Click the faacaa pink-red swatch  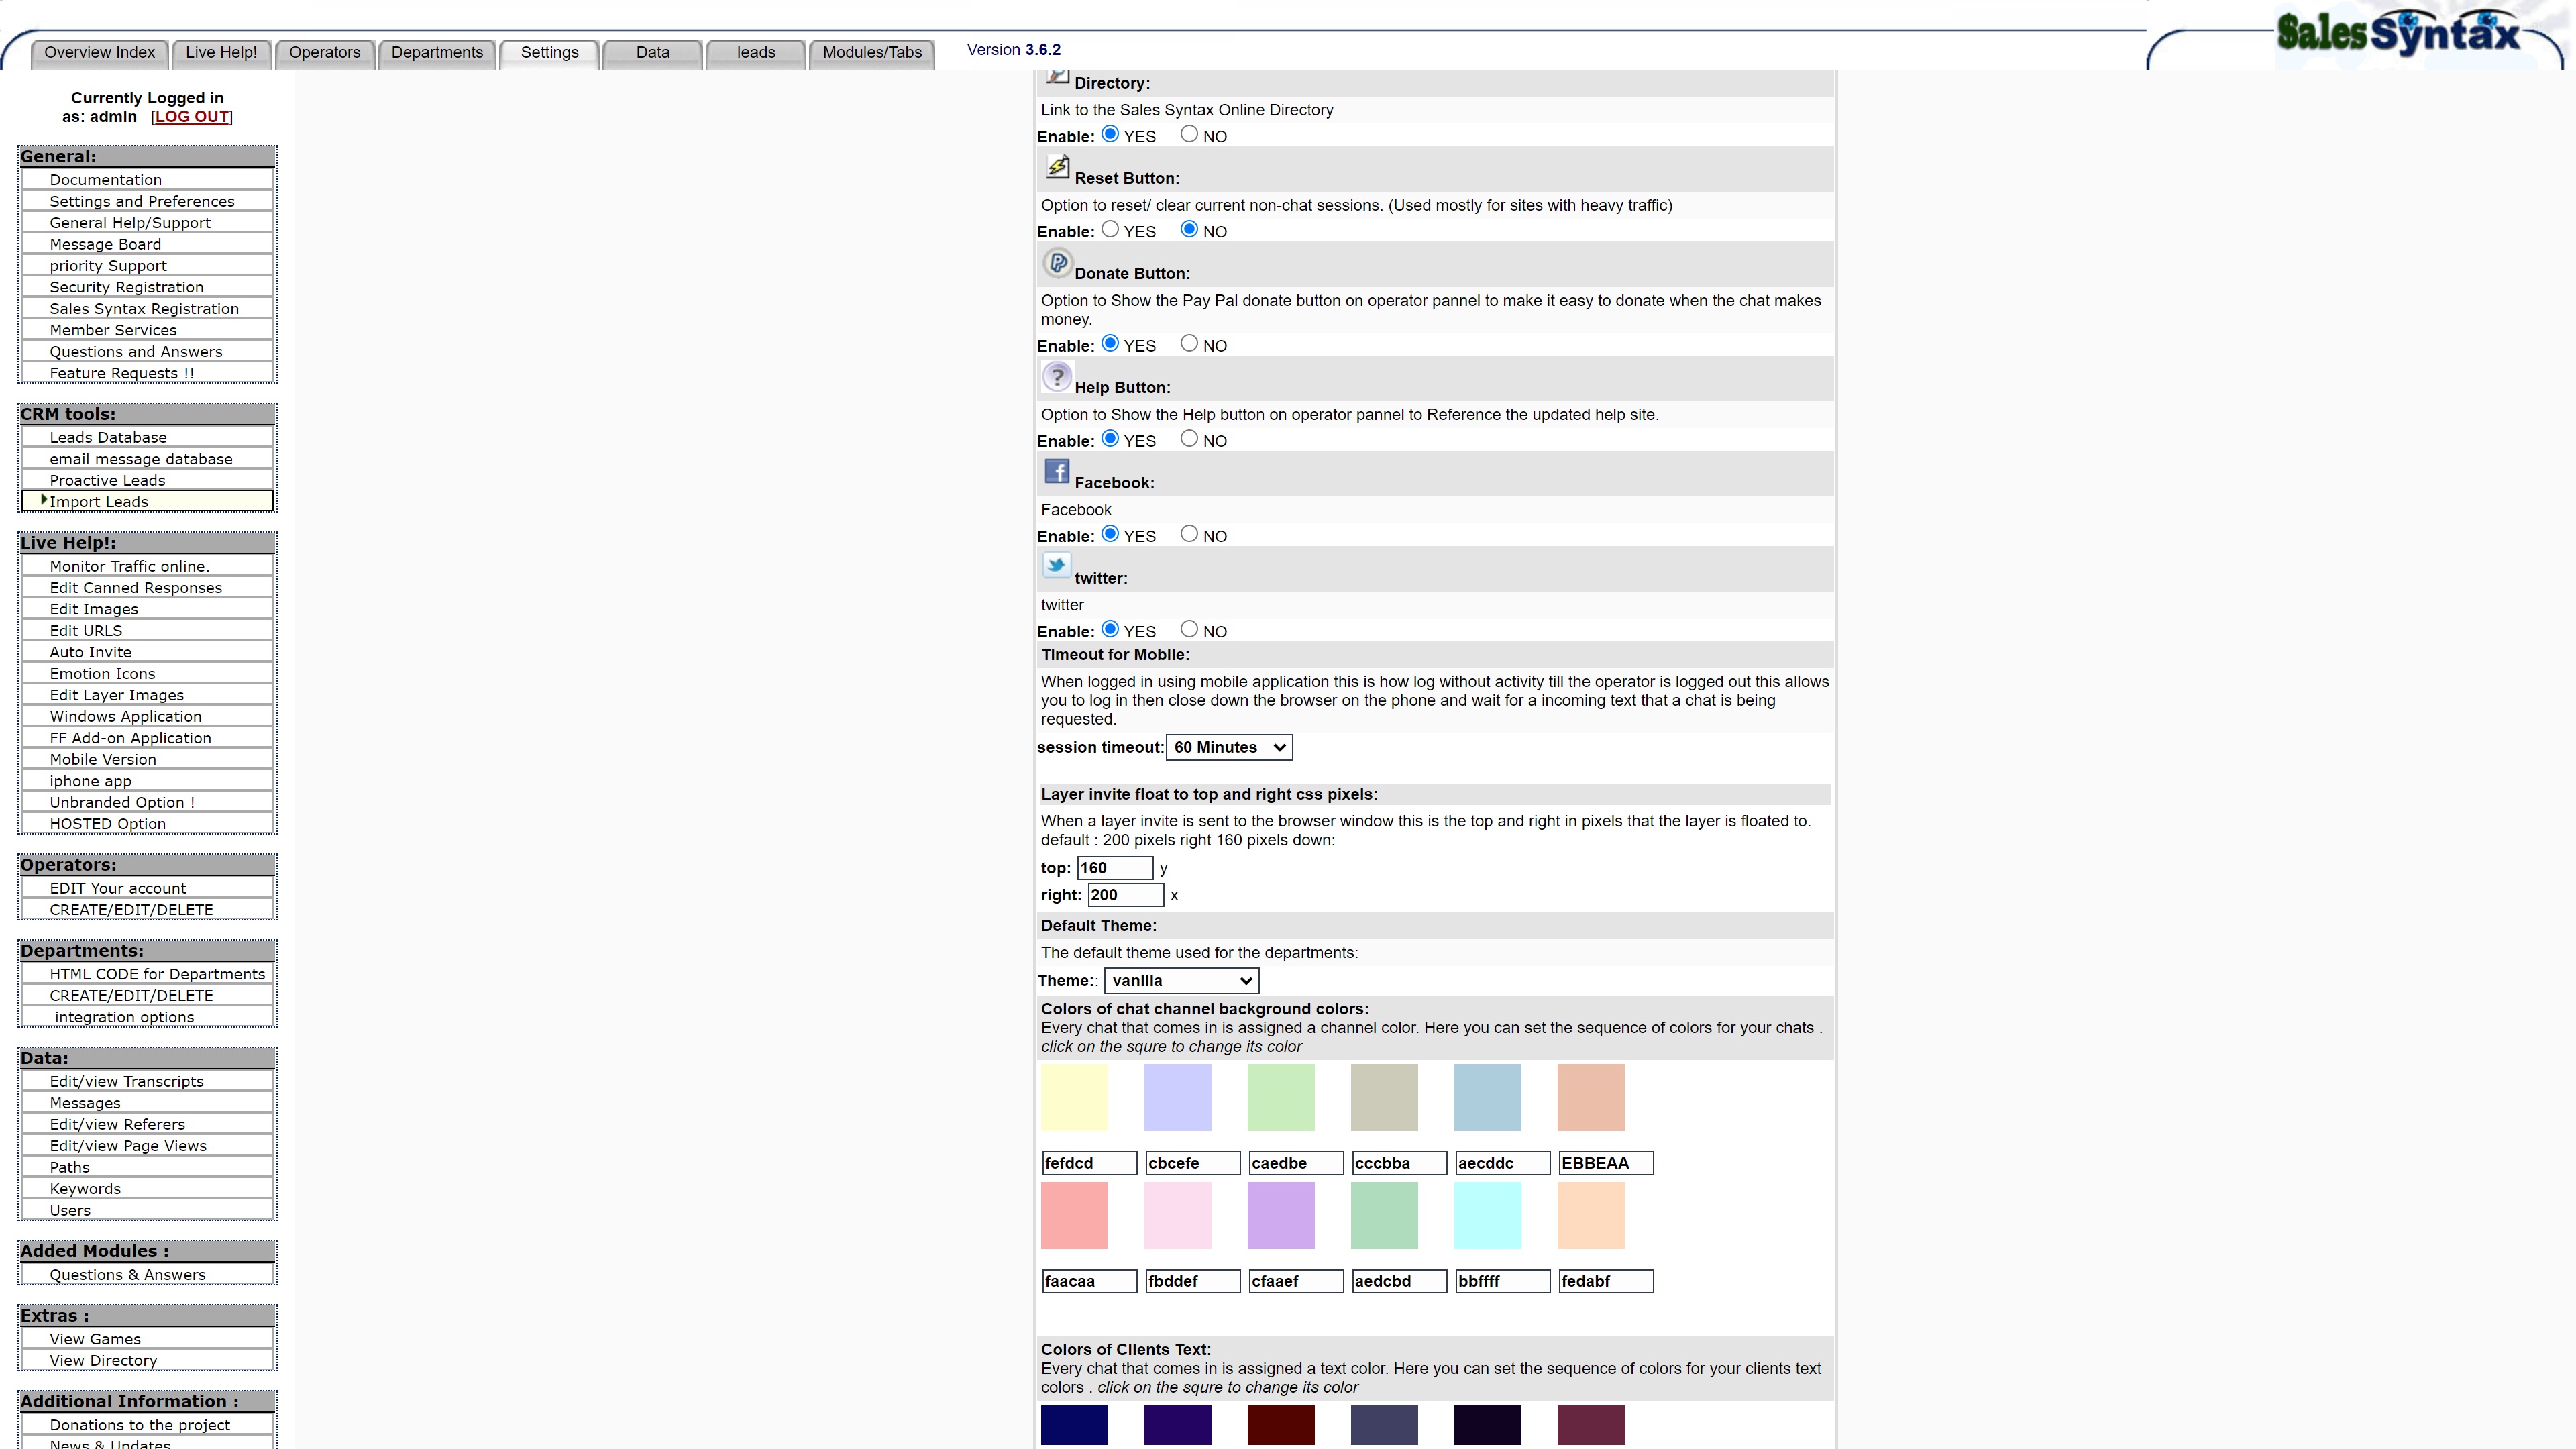(1074, 1215)
